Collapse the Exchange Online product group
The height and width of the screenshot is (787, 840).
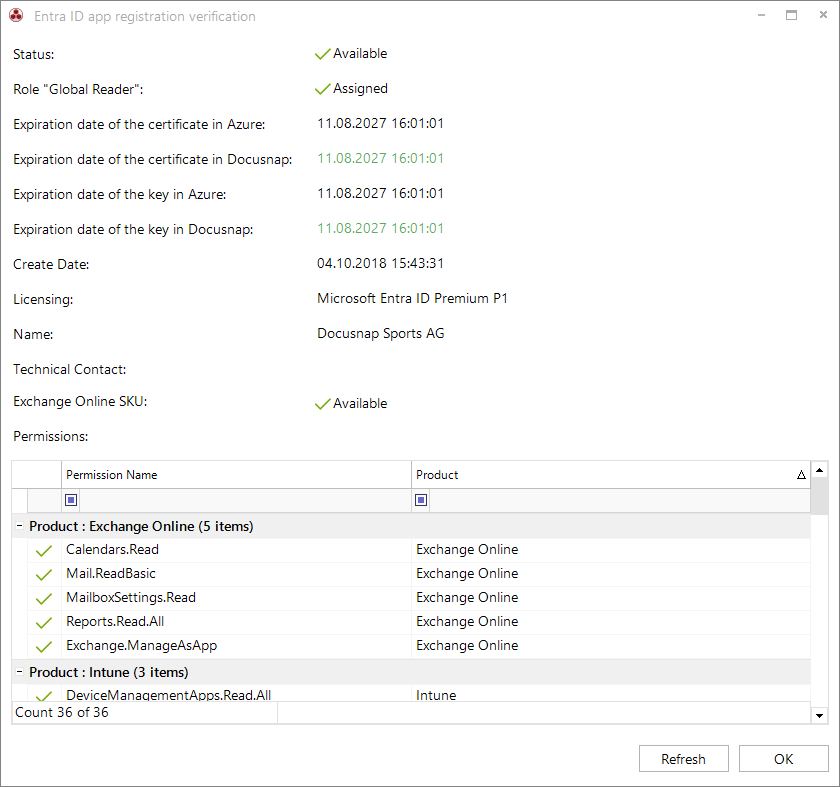coord(19,526)
